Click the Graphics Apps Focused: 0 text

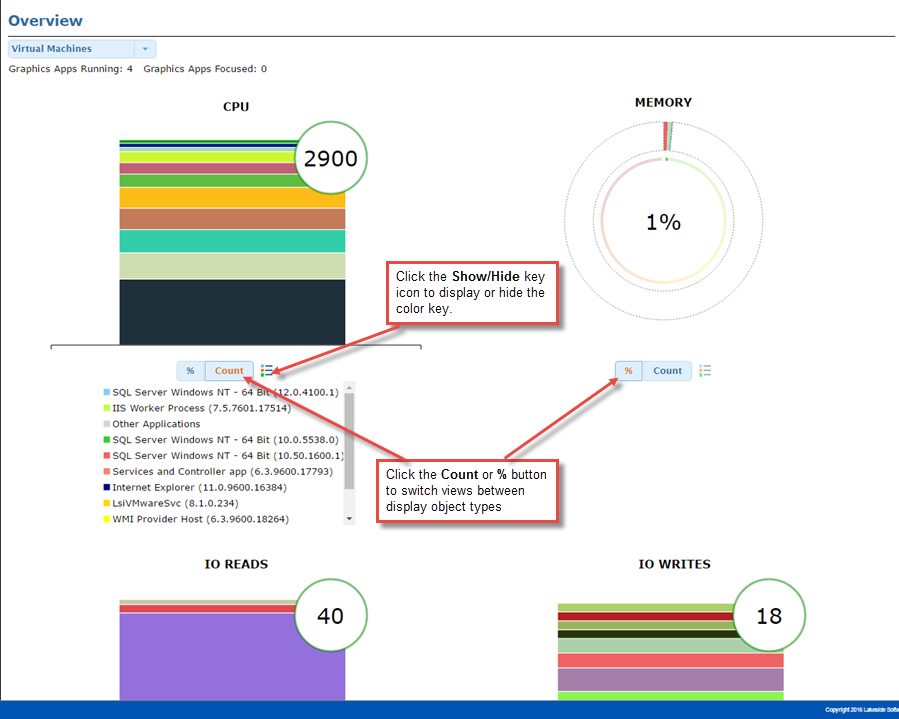[205, 69]
